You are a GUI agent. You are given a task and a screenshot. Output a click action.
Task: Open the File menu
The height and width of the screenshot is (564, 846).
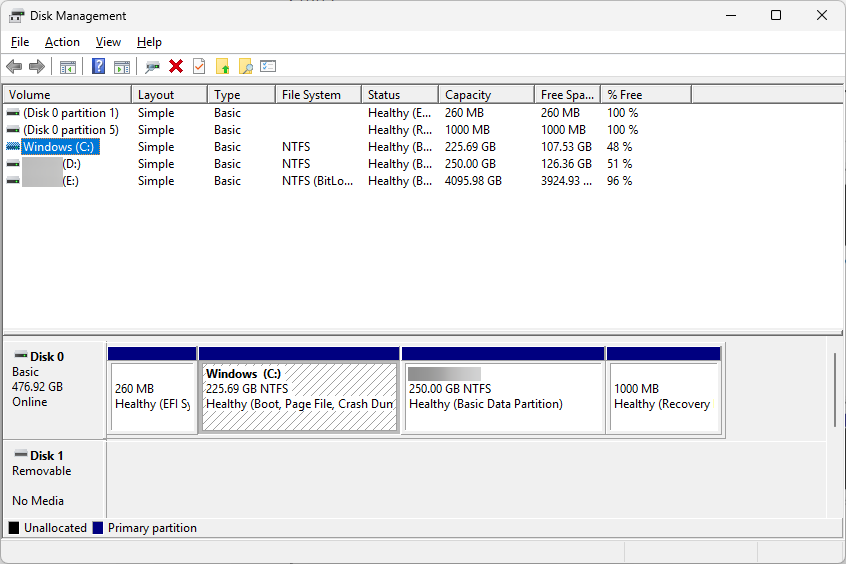[x=20, y=42]
